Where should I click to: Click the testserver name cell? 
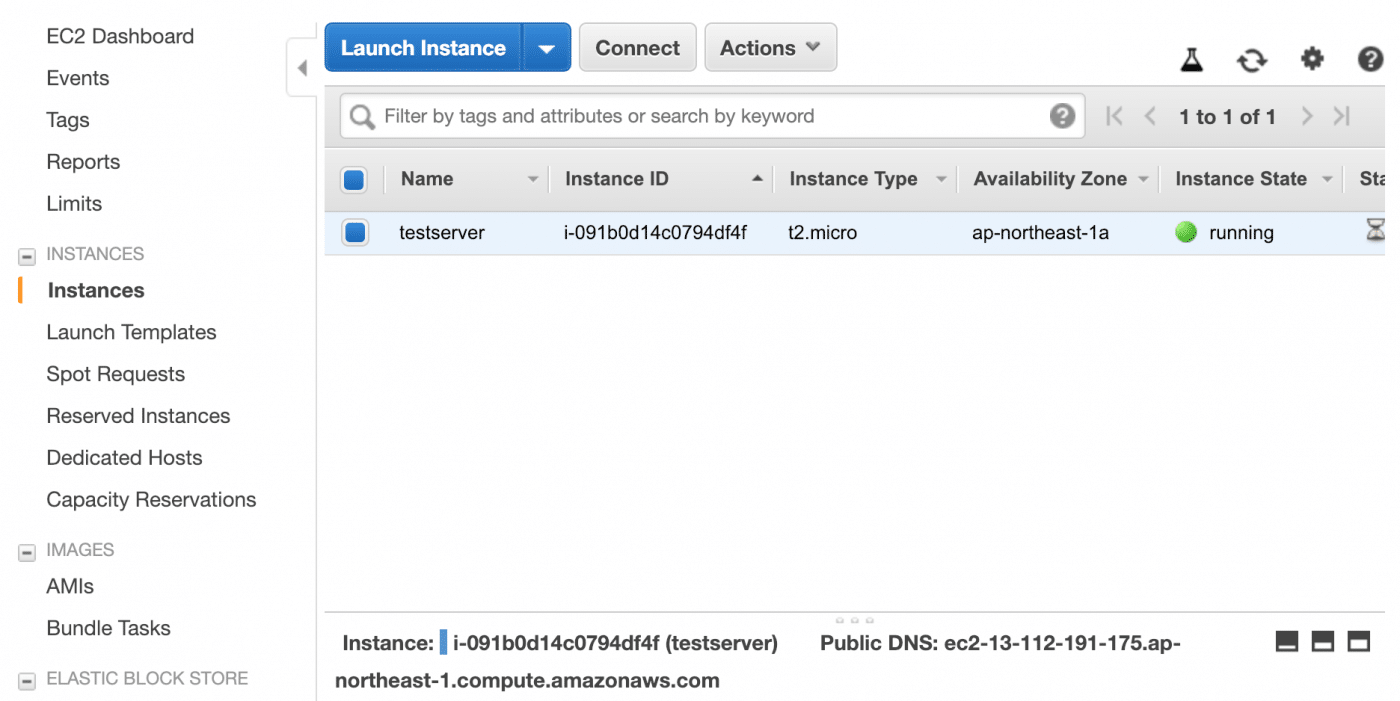(x=442, y=233)
